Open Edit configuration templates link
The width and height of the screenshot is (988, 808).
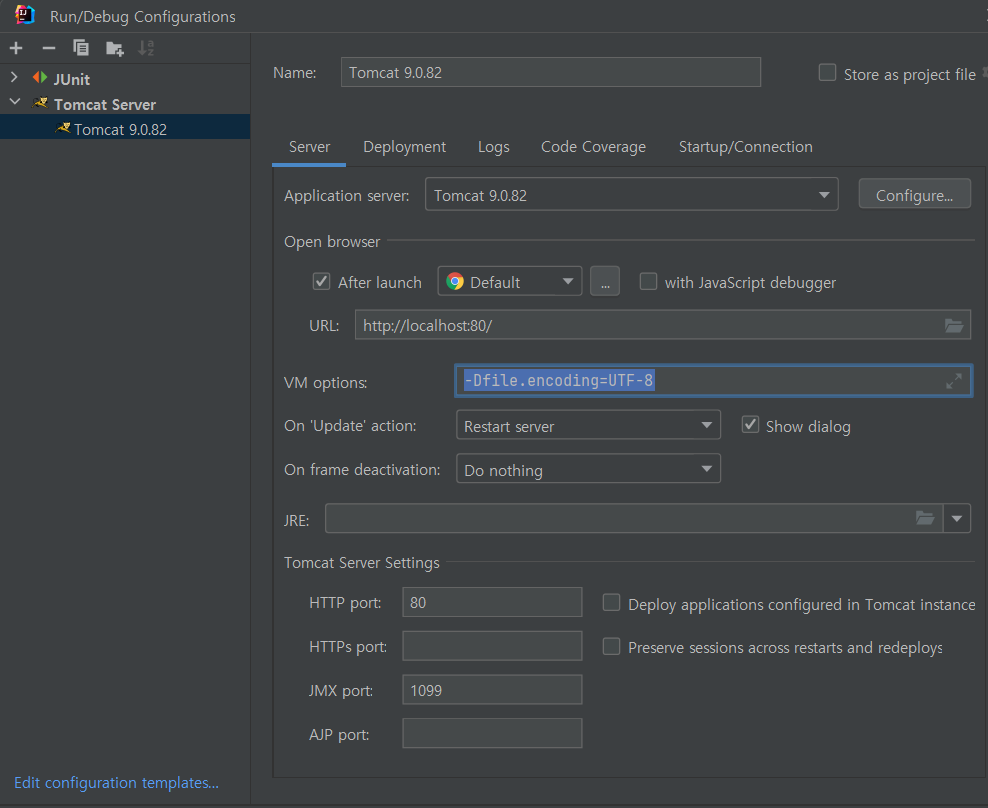(117, 782)
